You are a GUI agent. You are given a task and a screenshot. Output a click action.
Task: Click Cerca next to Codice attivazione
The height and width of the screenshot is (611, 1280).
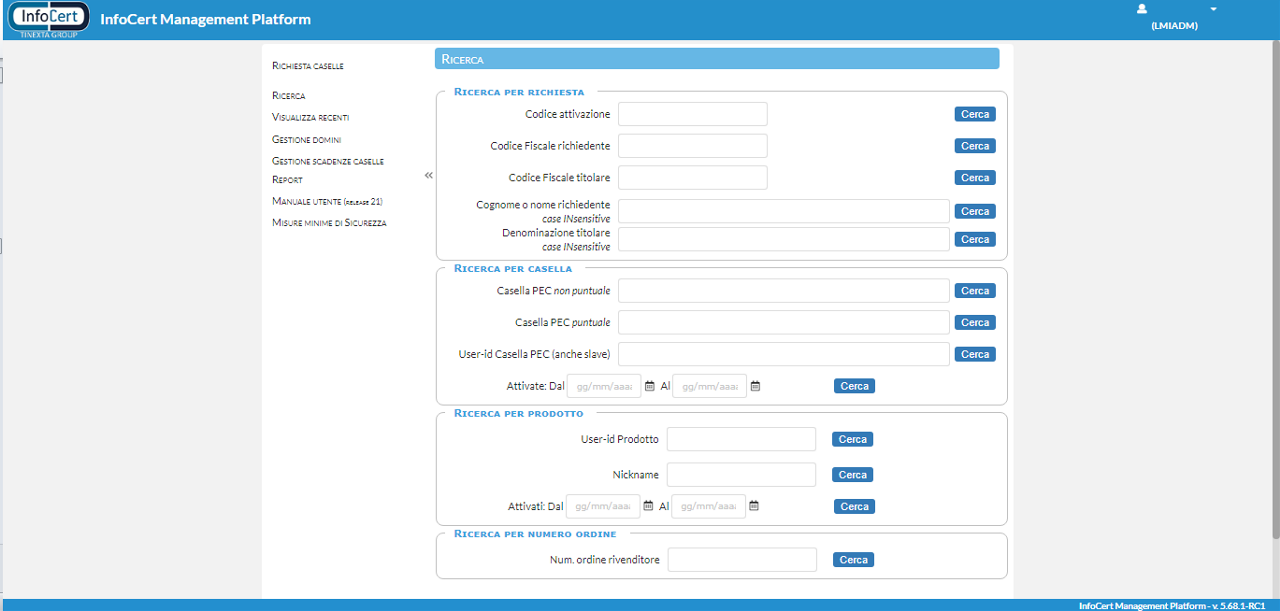click(974, 114)
